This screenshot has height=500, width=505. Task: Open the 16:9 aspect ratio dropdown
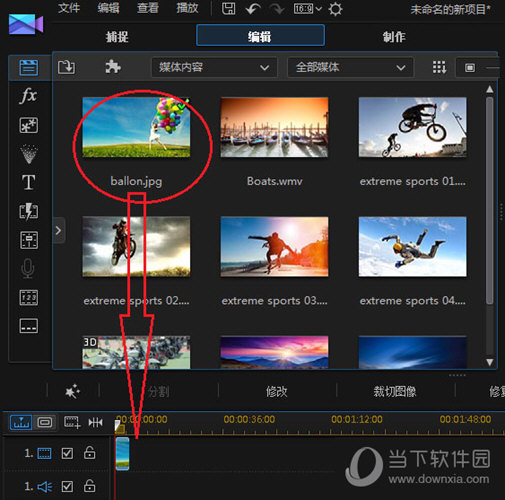click(308, 9)
